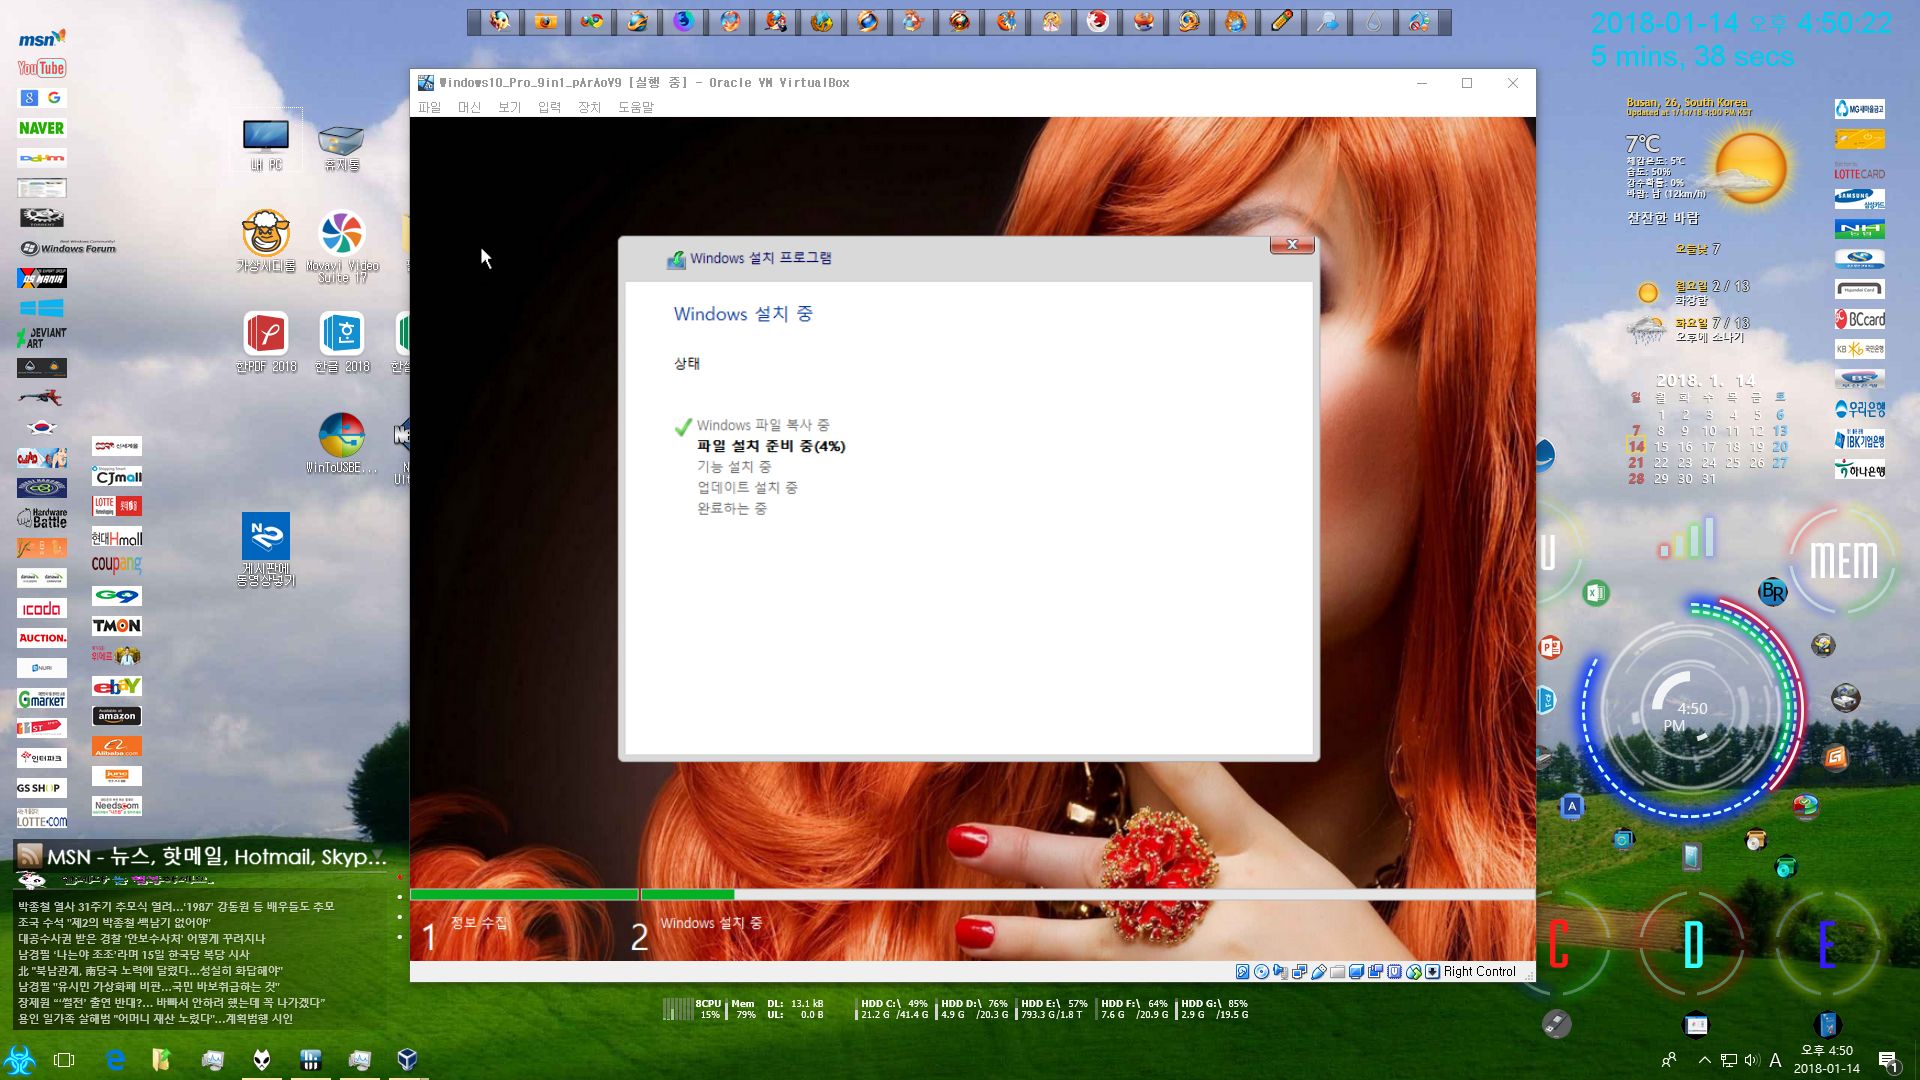Open the MSN news feed title
This screenshot has width=1920, height=1080.
[216, 856]
